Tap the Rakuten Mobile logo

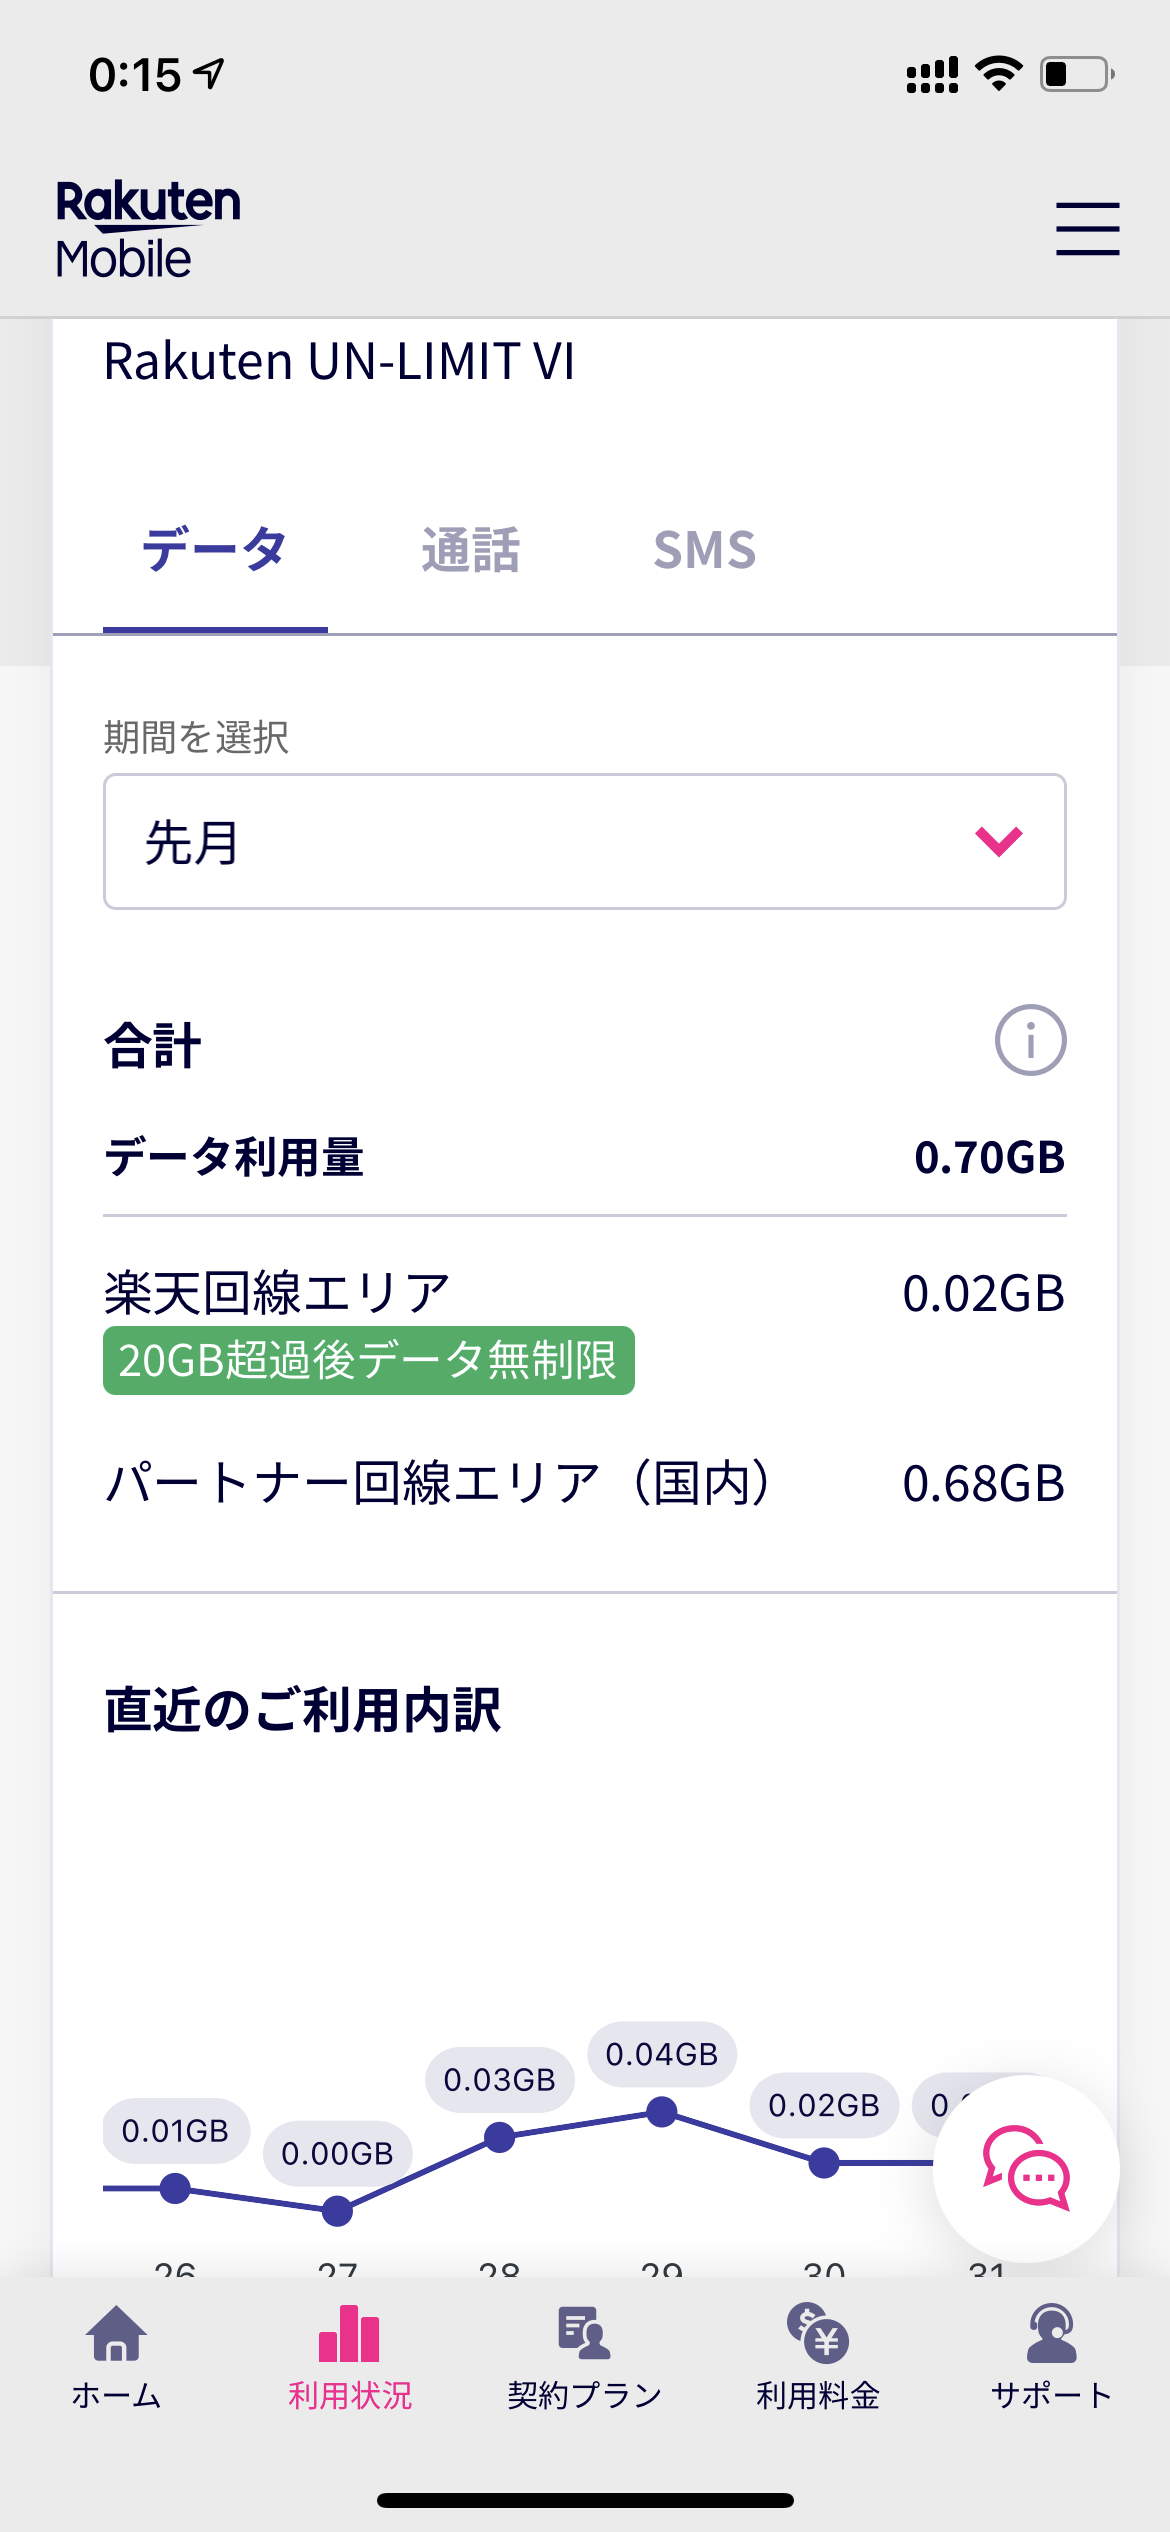coord(148,229)
